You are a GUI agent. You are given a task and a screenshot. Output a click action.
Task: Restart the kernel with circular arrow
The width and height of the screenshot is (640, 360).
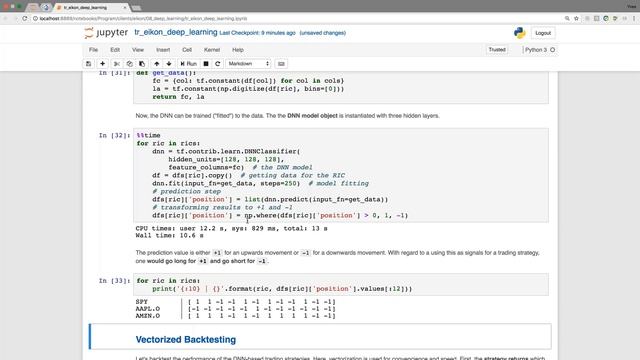pyautogui.click(x=218, y=64)
